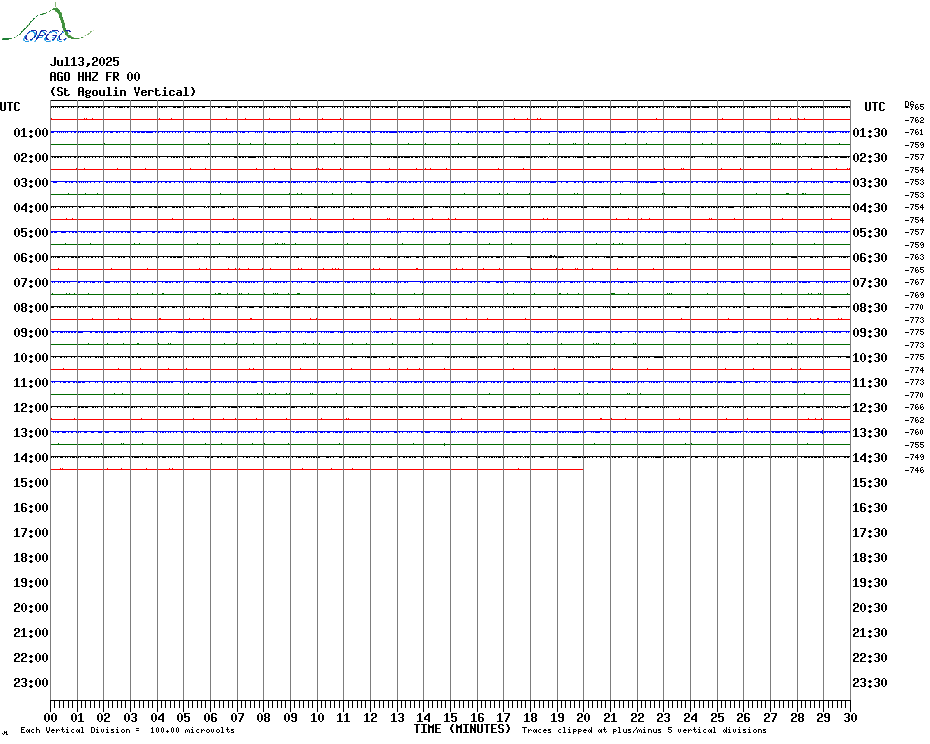Click the 14:00 hour label
The image size is (930, 744).
31,457
